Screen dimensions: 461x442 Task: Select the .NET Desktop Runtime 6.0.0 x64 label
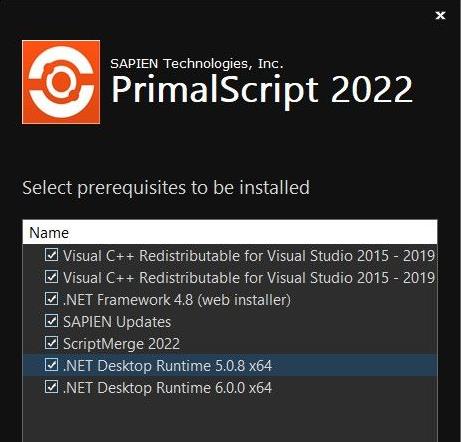167,388
